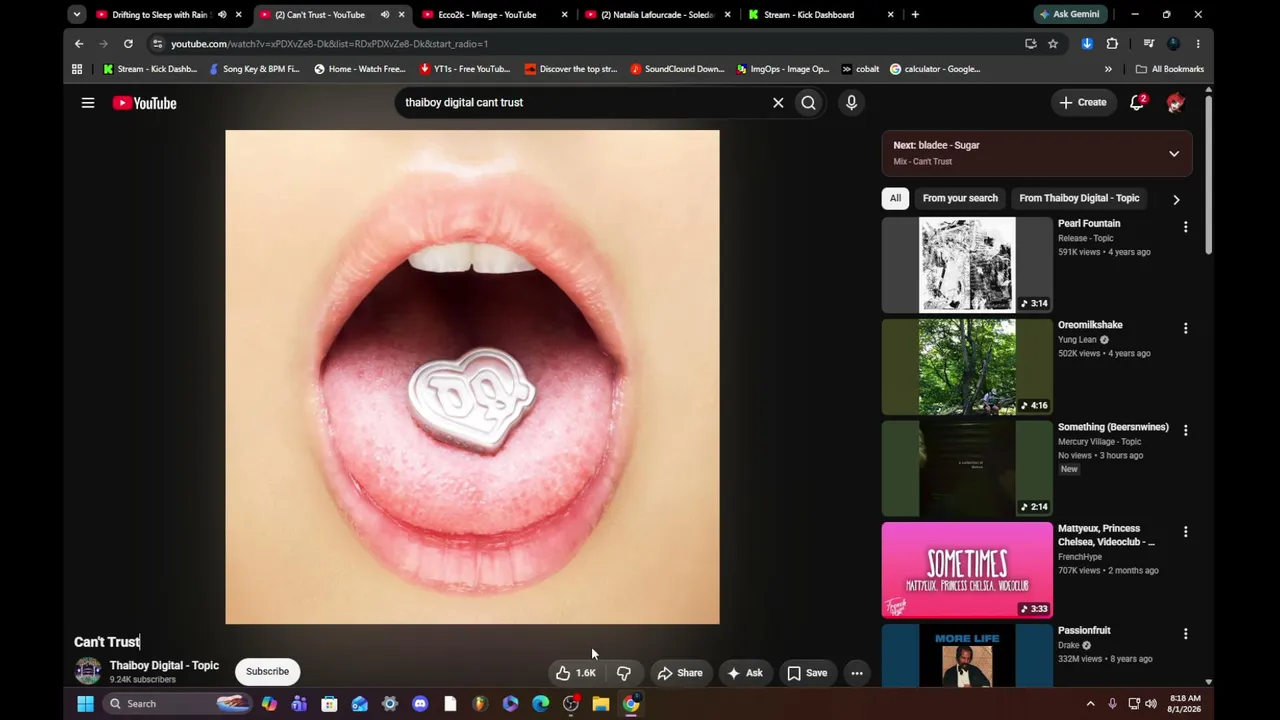Show more filter chips with the arrow
Viewport: 1280px width, 720px height.
pos(1176,199)
